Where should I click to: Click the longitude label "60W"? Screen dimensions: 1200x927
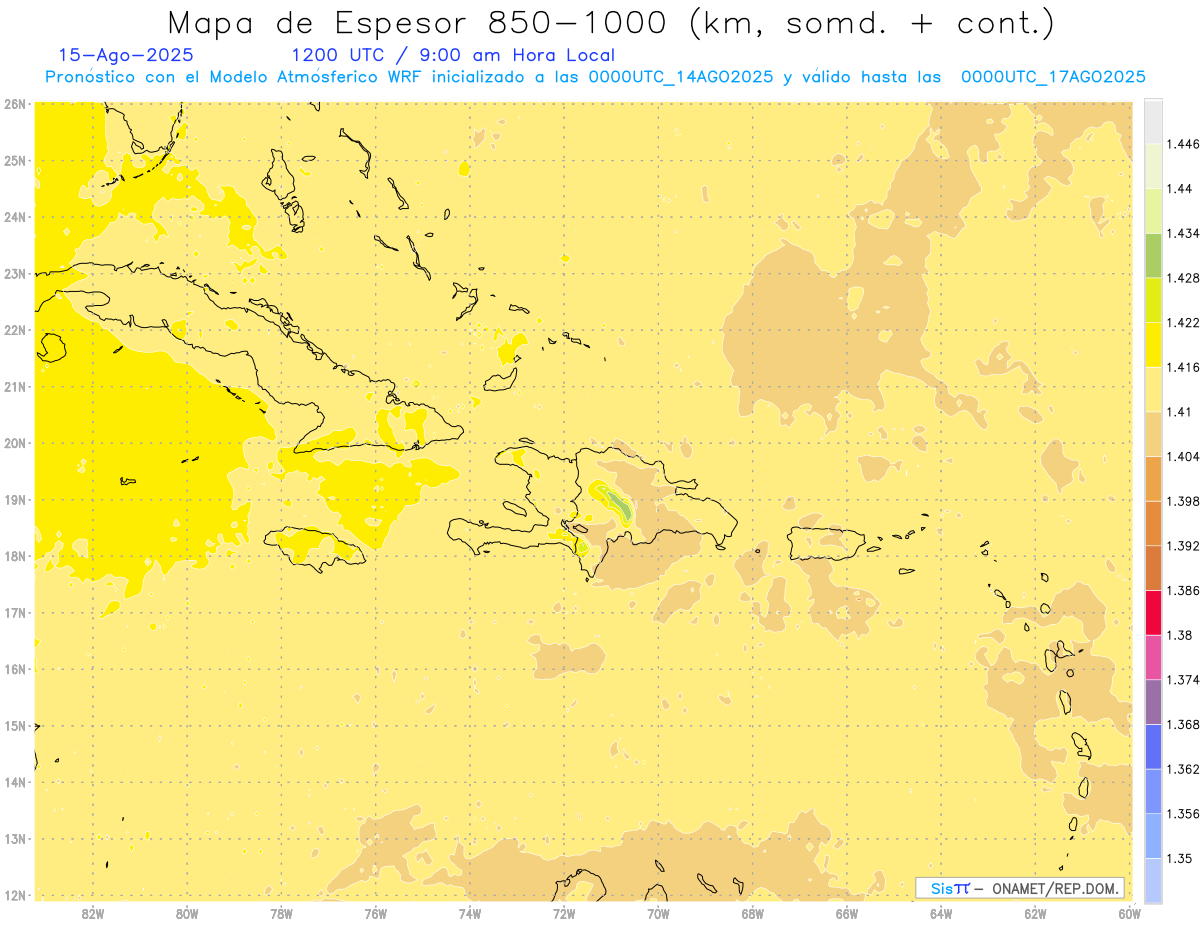(x=1129, y=913)
